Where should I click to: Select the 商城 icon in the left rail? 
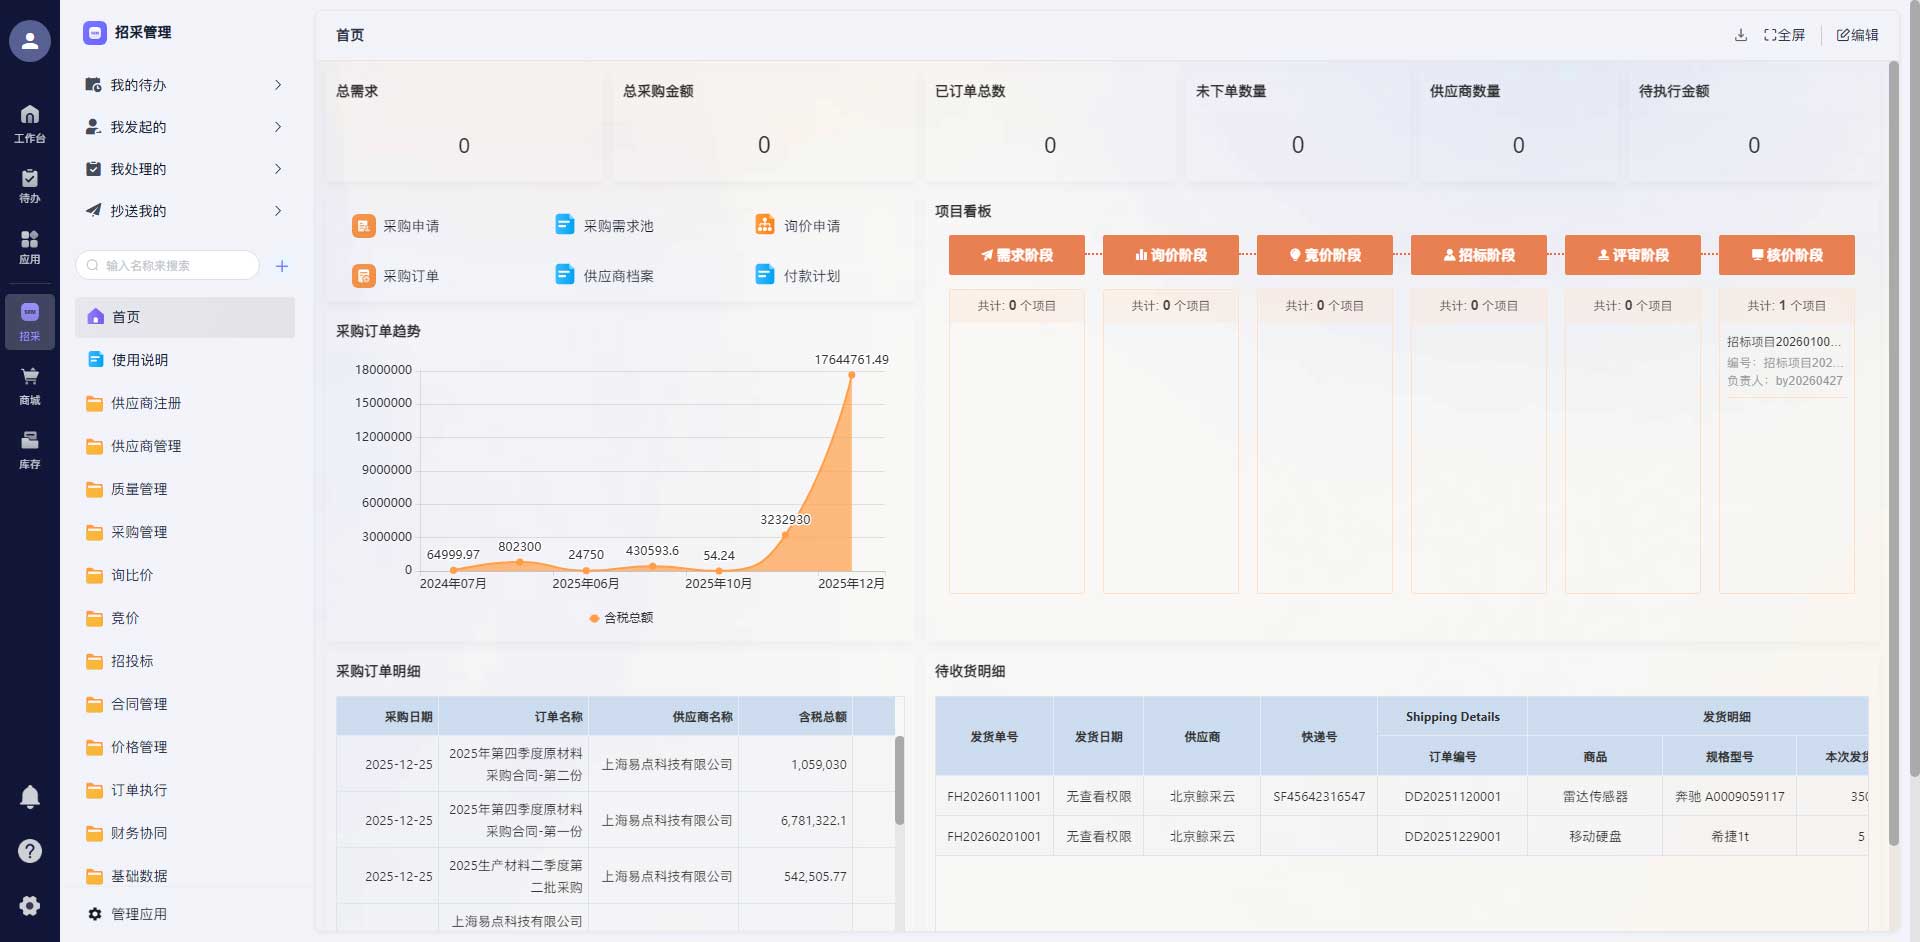[29, 385]
